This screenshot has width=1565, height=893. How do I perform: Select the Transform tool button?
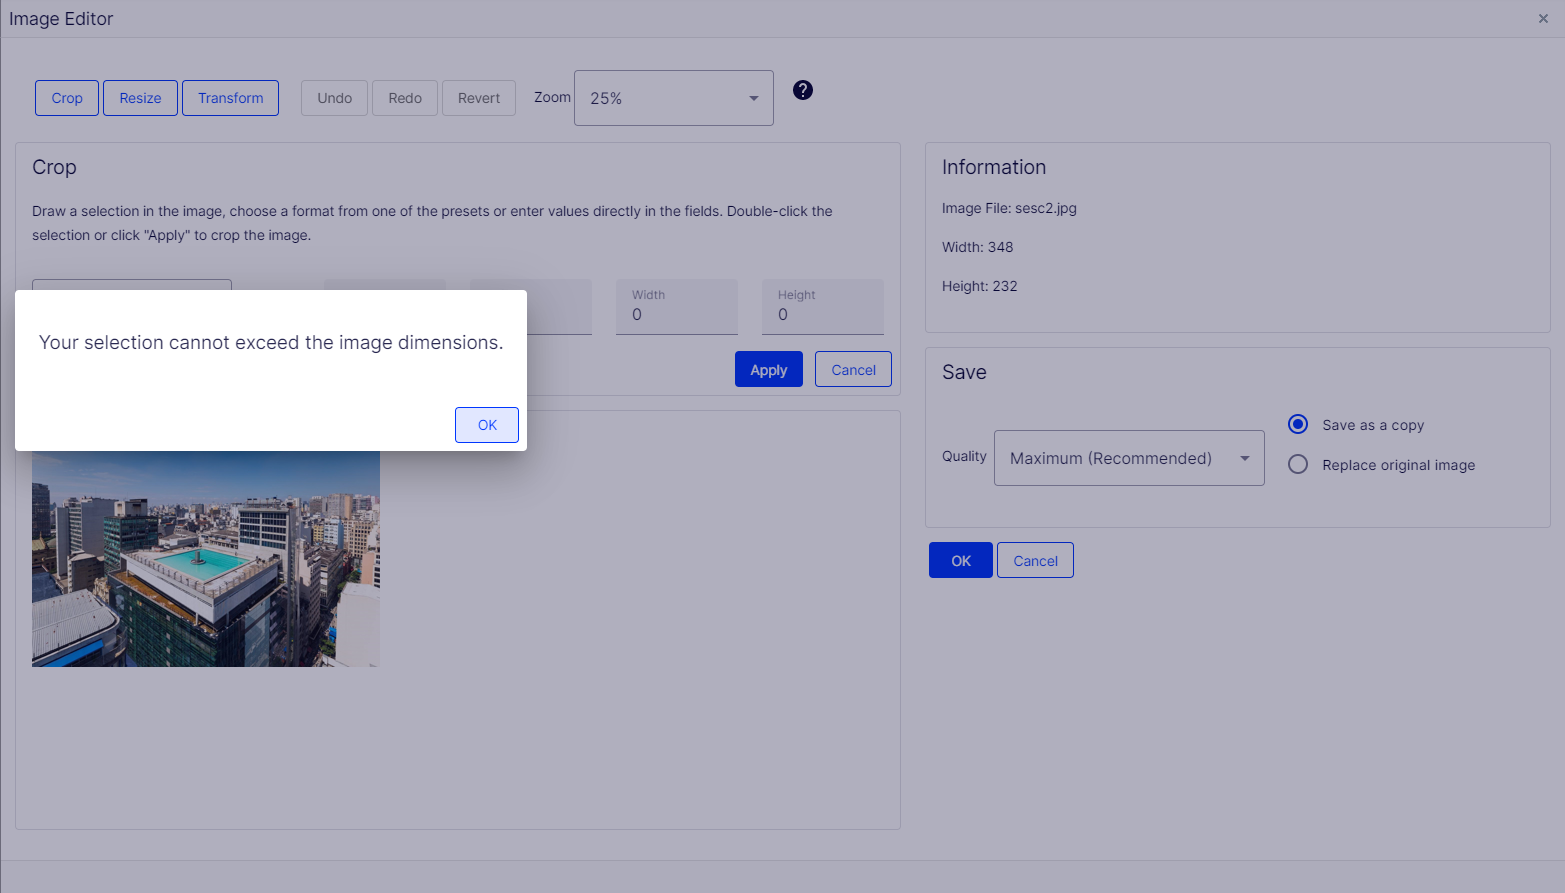[x=230, y=97]
